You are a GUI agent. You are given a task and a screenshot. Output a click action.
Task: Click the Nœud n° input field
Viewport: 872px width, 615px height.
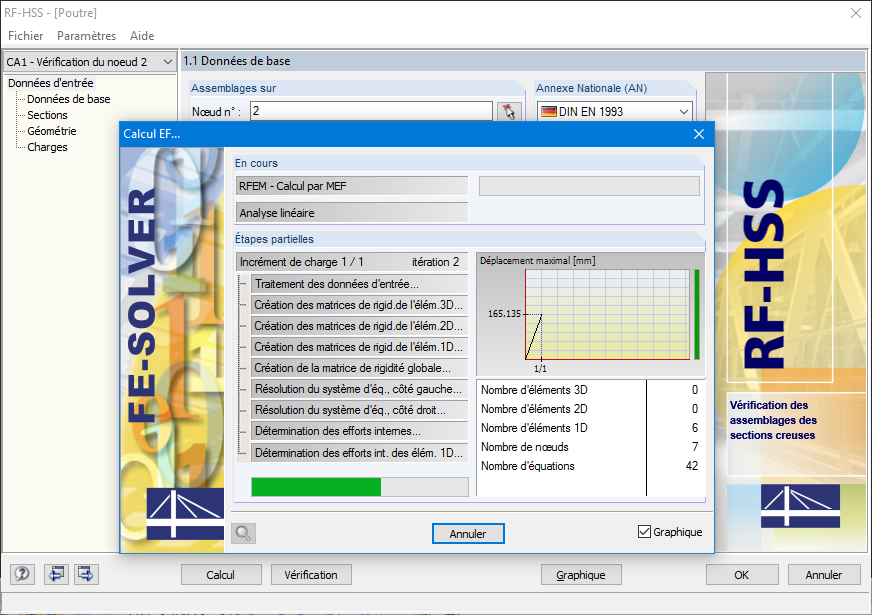coord(371,111)
